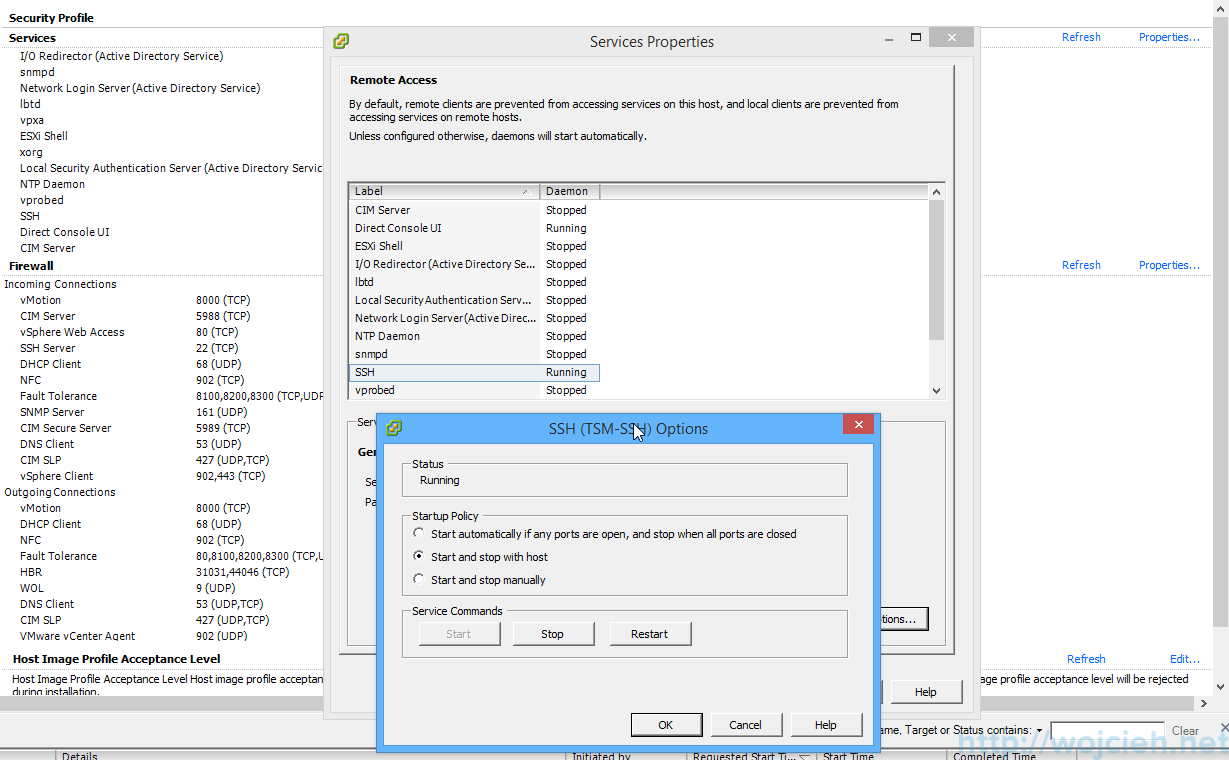Select the "Start and stop with host" option
1229x760 pixels.
tap(418, 556)
